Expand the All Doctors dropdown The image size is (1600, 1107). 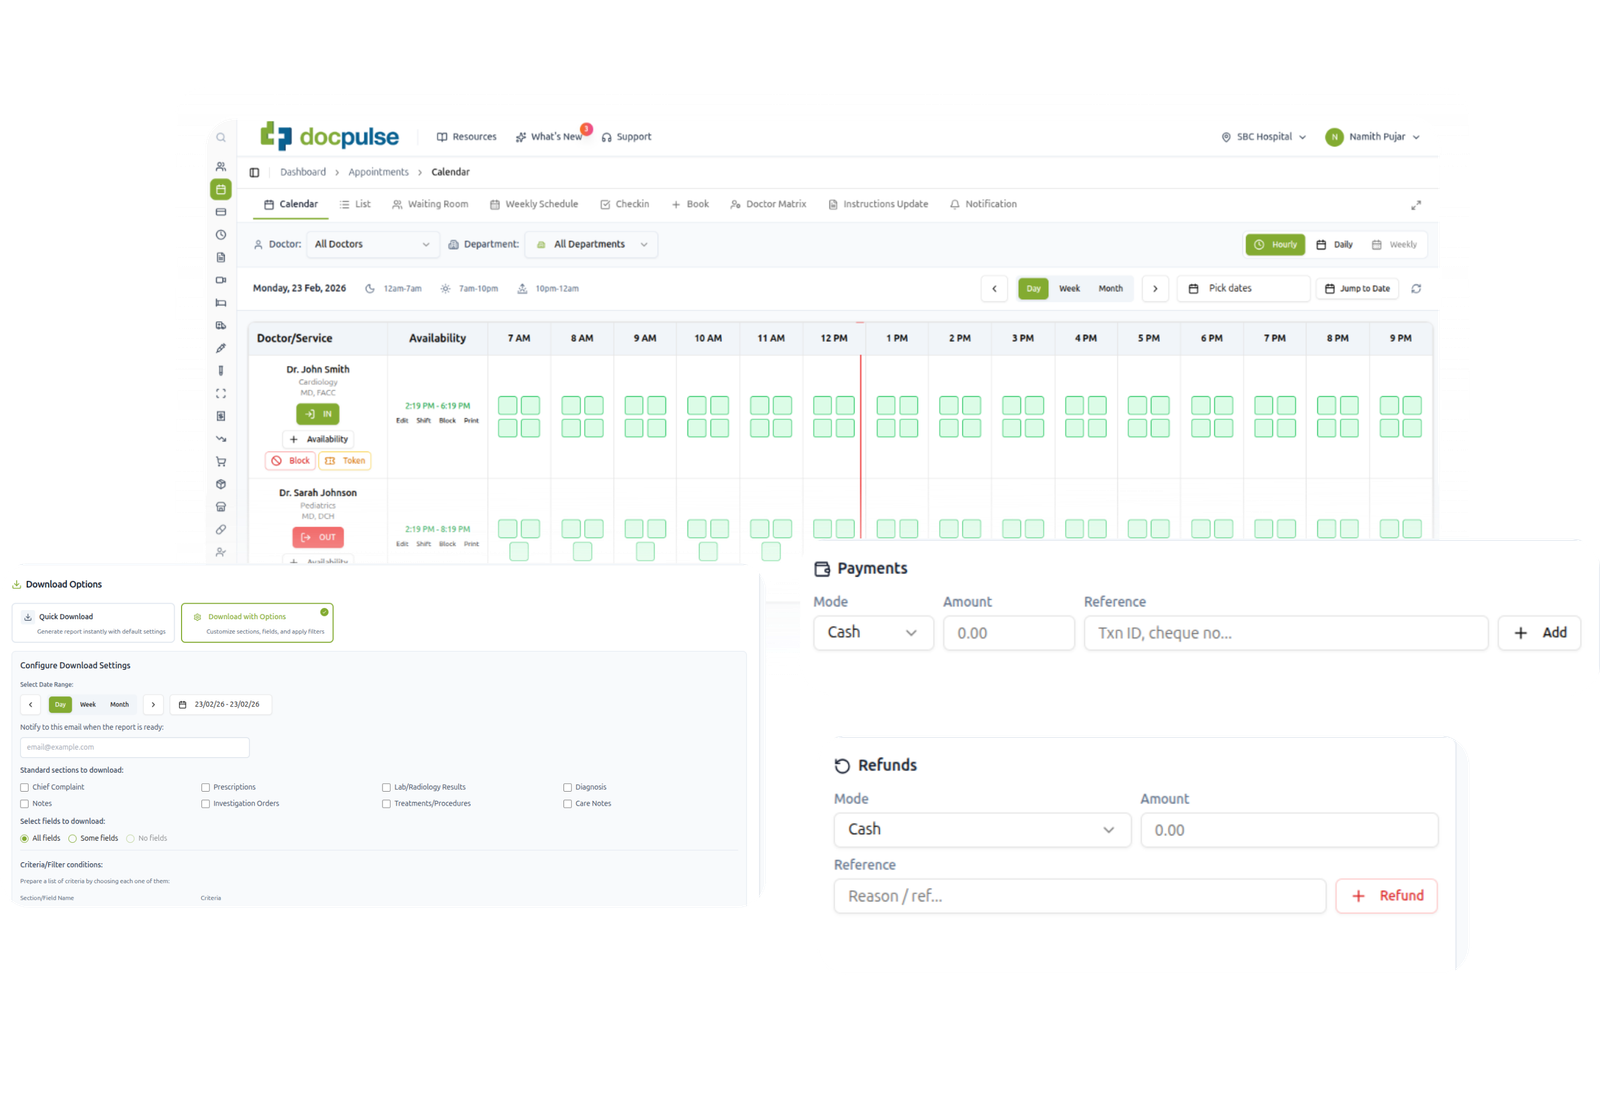372,245
